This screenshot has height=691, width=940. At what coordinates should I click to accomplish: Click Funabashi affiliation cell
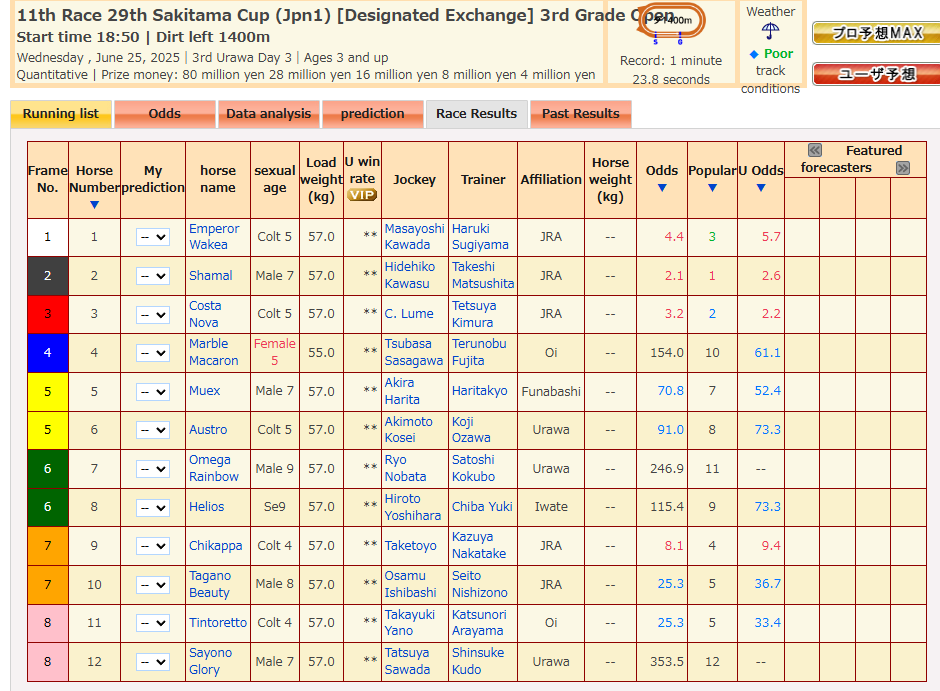(551, 391)
